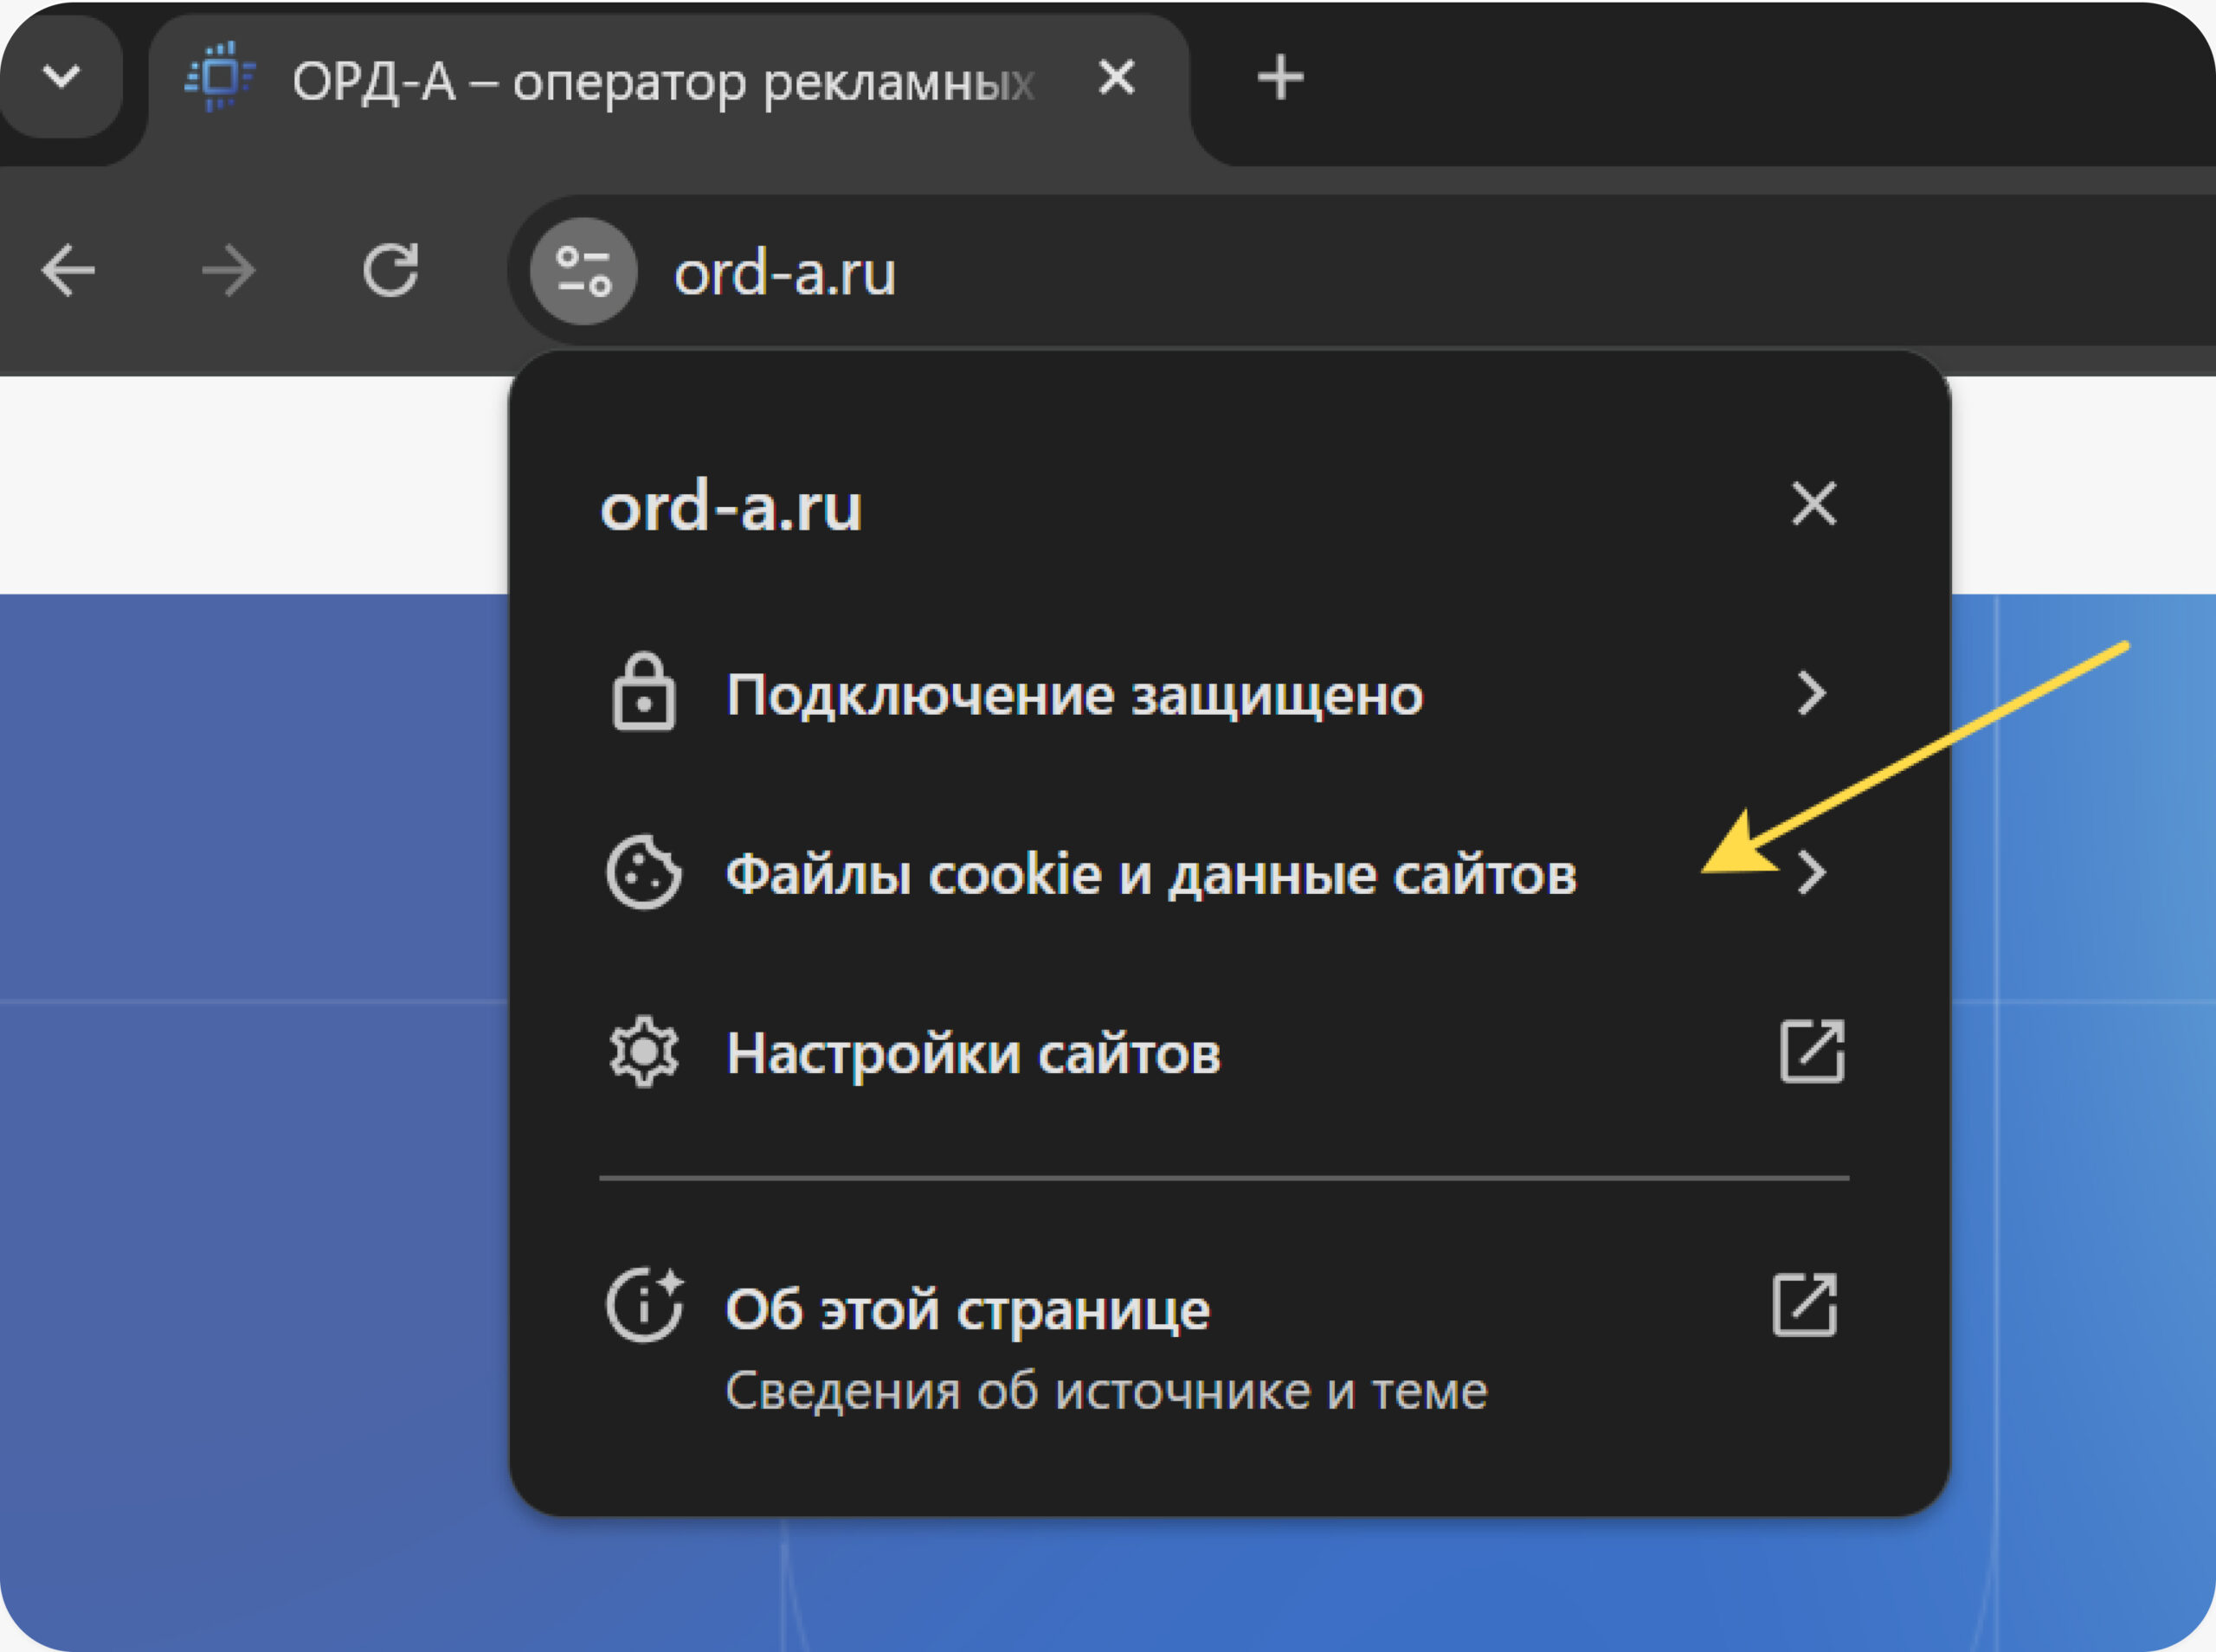Image resolution: width=2216 pixels, height=1652 pixels.
Task: Go back to the previous page
Action: (x=68, y=270)
